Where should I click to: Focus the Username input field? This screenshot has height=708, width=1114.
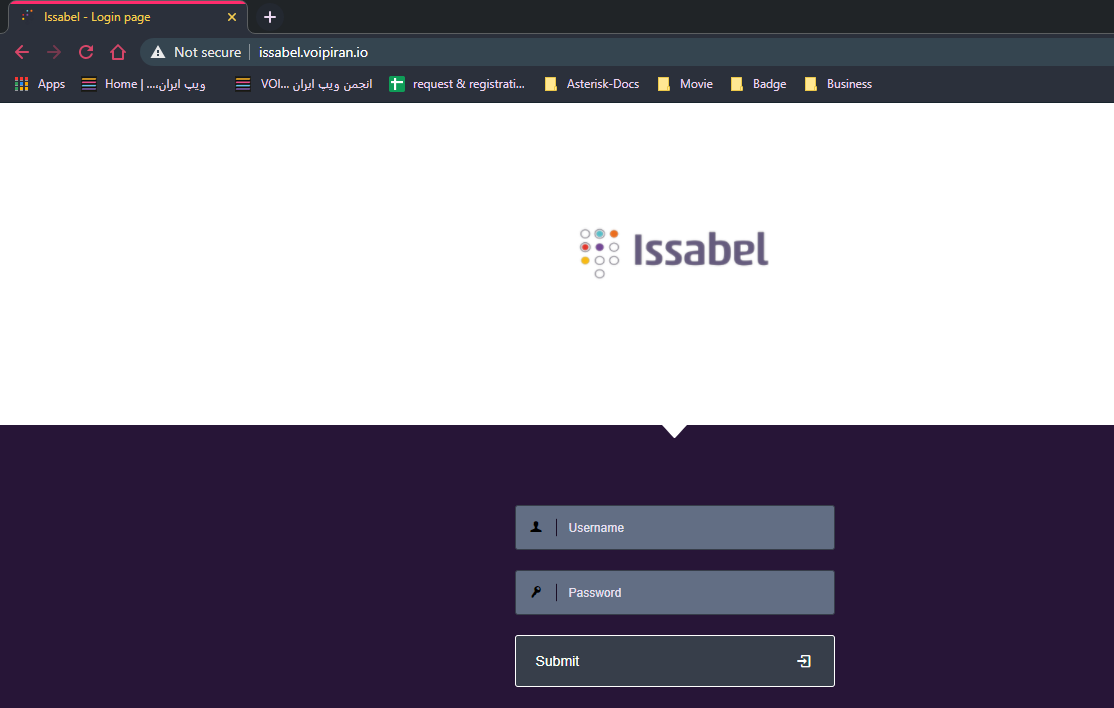pyautogui.click(x=674, y=528)
